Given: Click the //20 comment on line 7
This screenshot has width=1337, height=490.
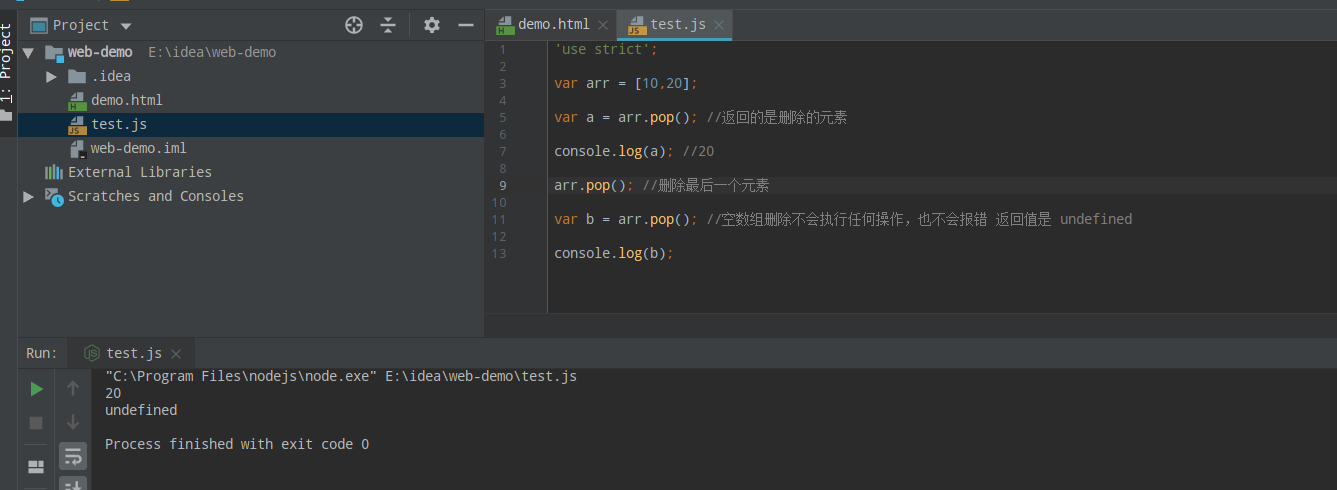Looking at the screenshot, I should (698, 151).
